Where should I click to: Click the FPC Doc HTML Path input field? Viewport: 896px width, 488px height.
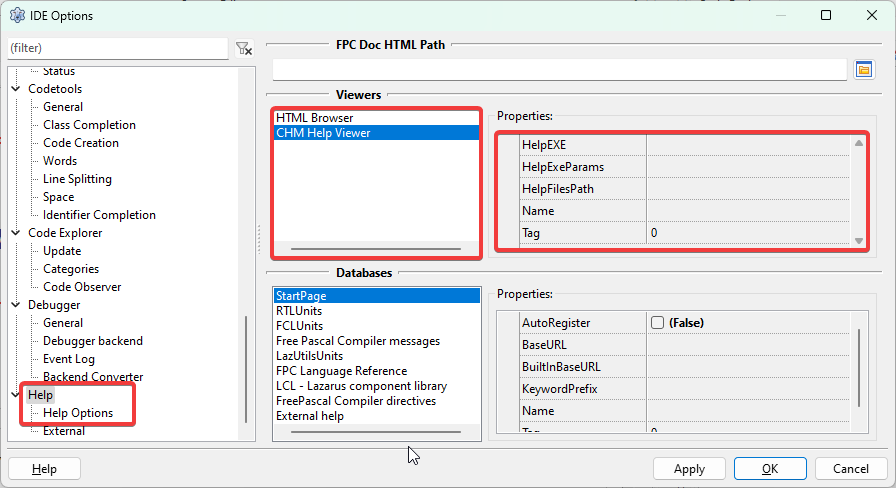(x=559, y=69)
